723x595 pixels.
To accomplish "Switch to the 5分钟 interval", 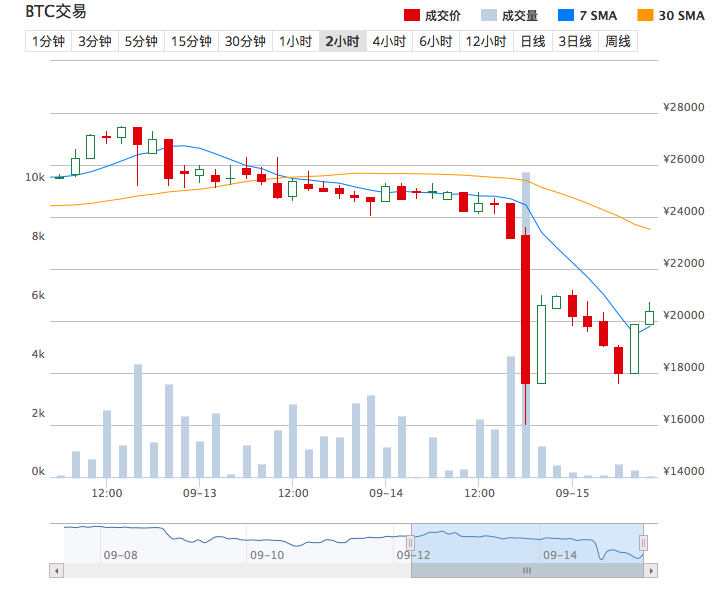I will pos(142,42).
